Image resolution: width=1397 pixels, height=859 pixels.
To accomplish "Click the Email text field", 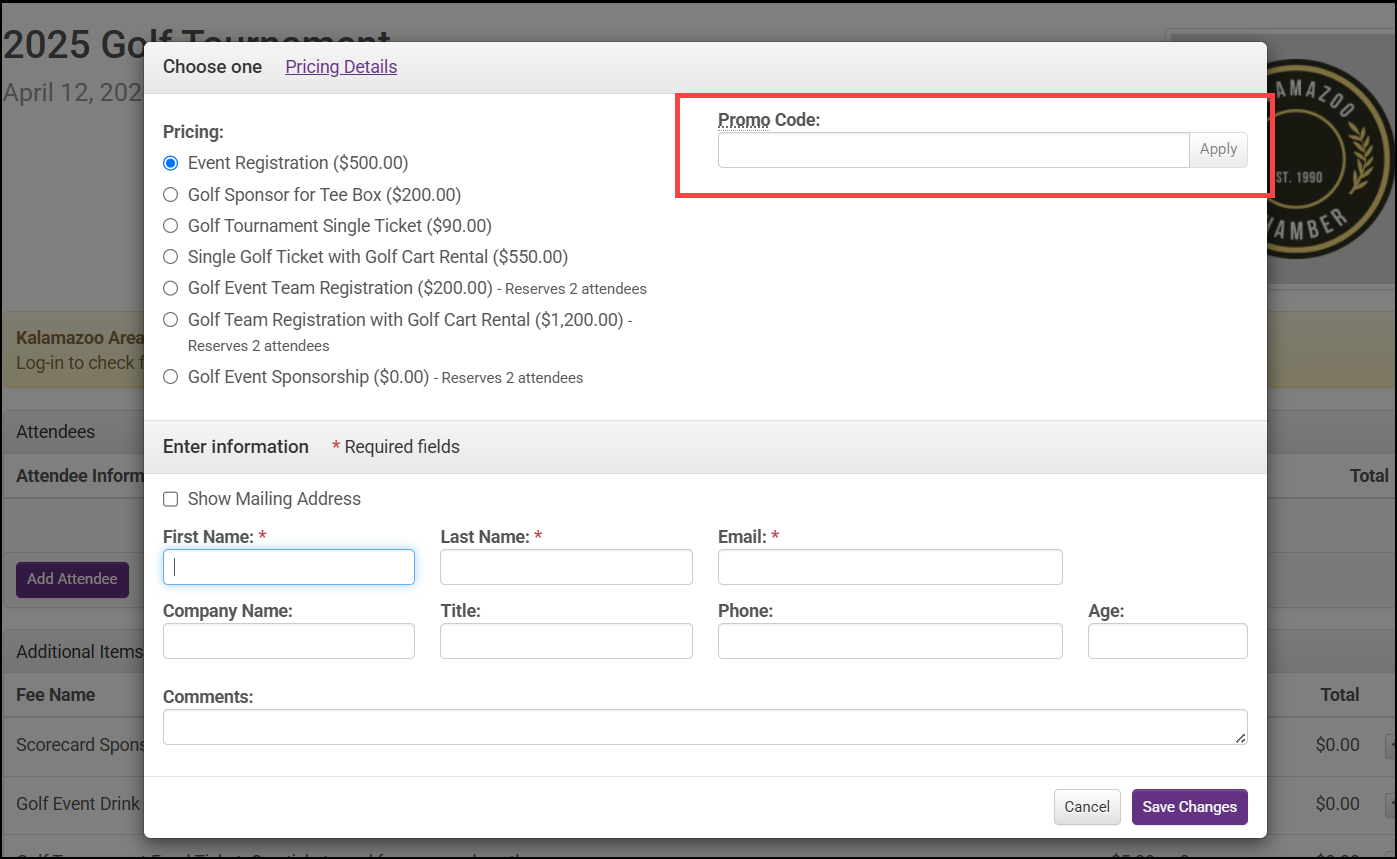I will tap(889, 567).
